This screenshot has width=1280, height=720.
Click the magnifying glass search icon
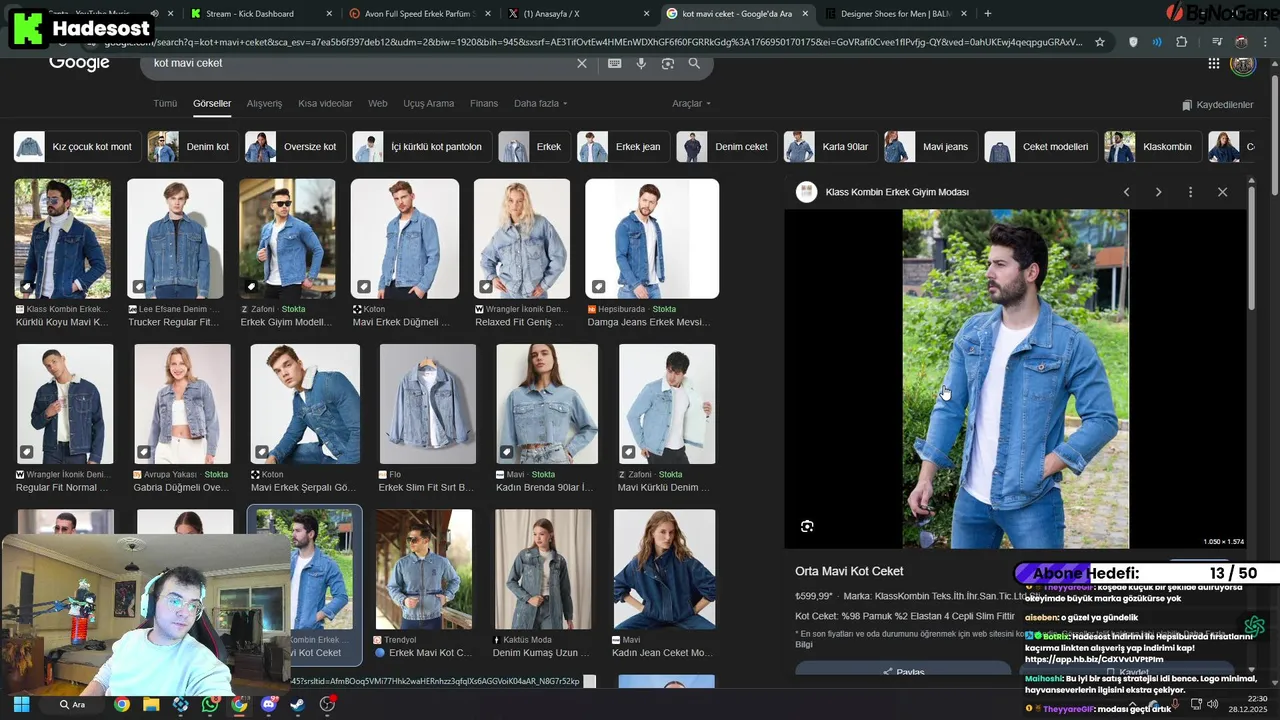[694, 63]
